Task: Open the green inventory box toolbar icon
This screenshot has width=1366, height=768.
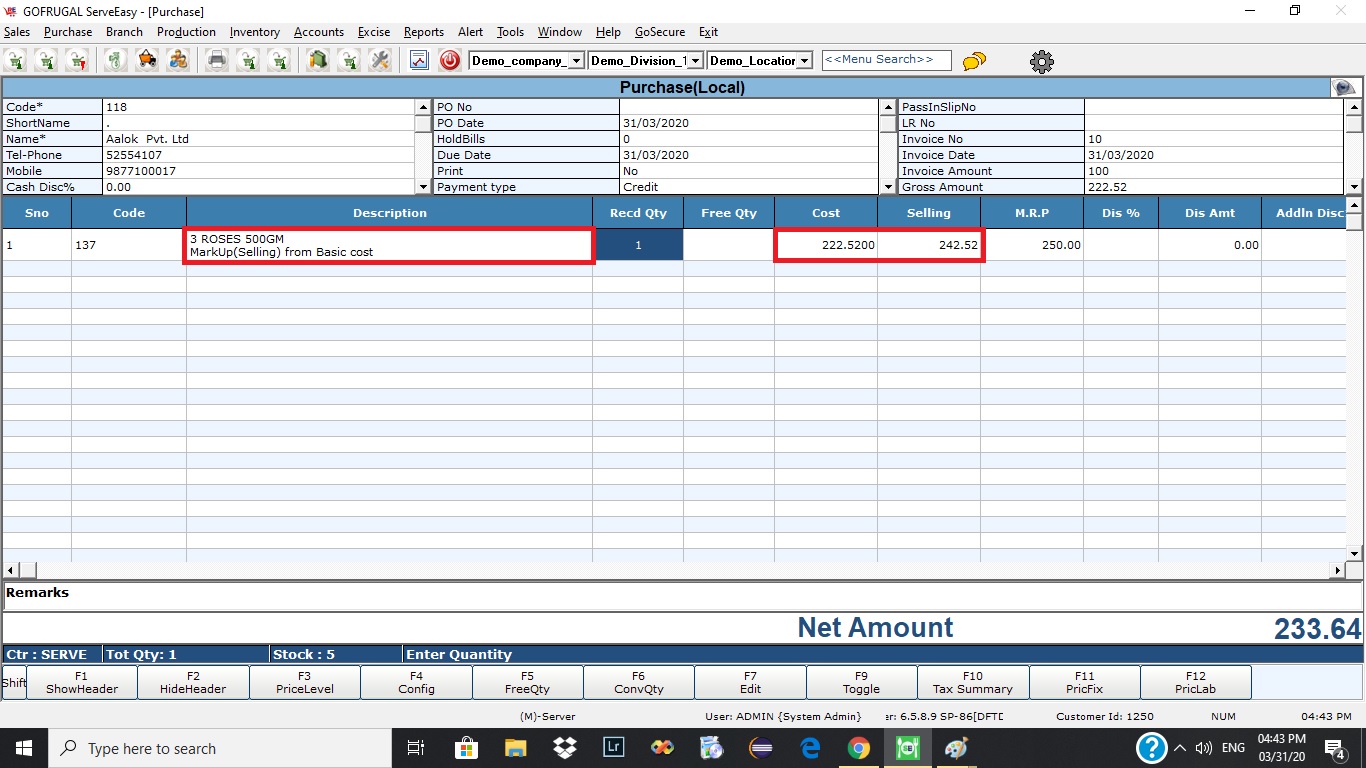Action: pos(318,60)
